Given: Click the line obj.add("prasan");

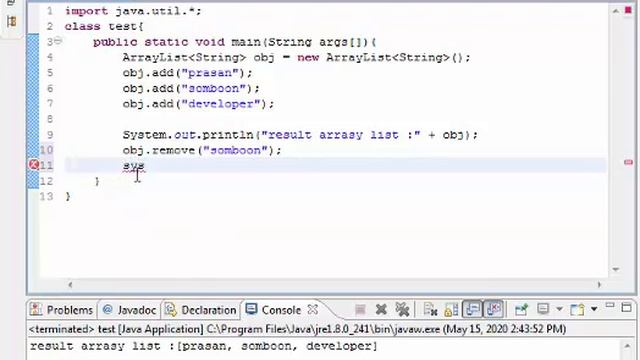Looking at the screenshot, I should [x=187, y=73].
